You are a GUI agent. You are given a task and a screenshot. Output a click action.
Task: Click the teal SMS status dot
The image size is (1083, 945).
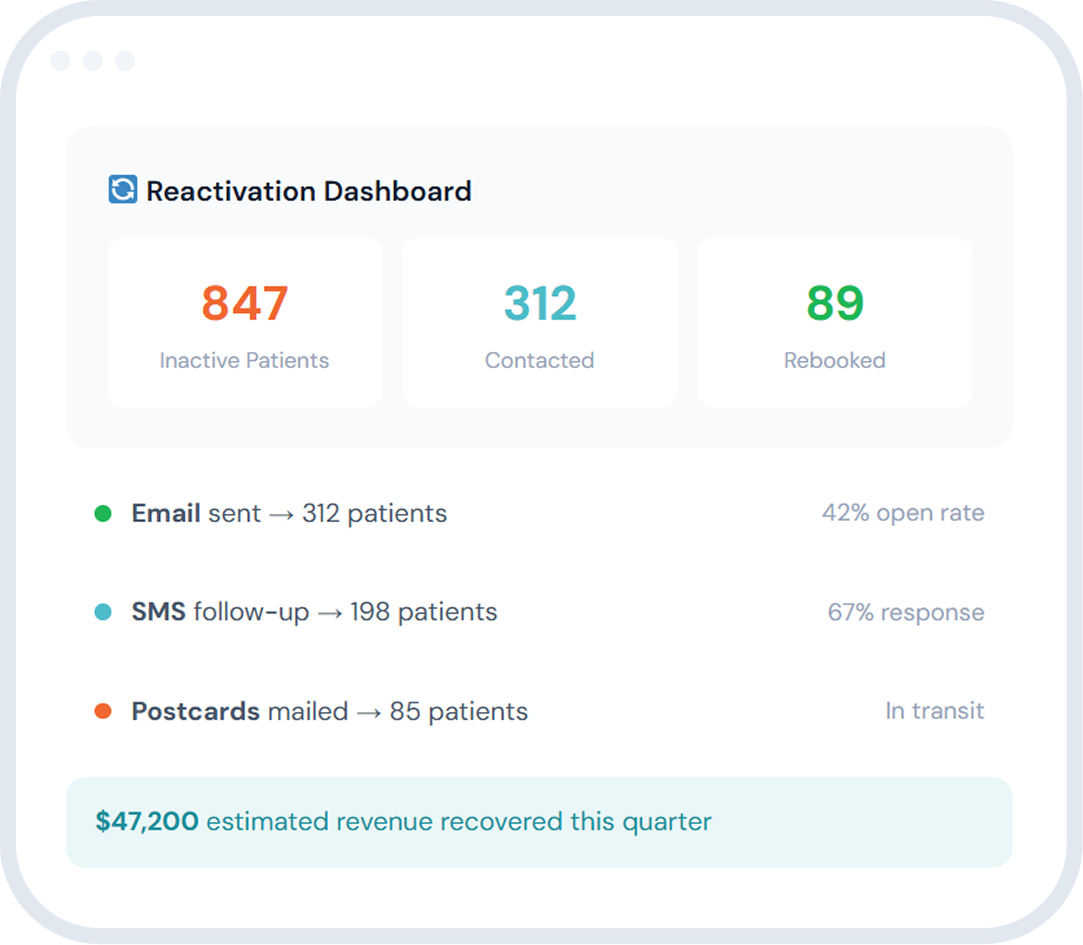pos(102,612)
